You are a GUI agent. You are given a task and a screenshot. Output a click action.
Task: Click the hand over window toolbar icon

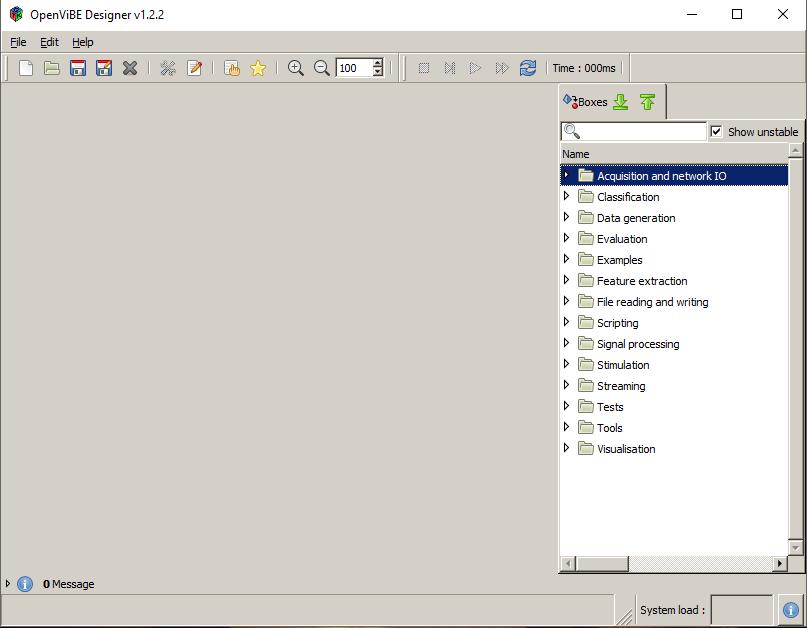[x=232, y=68]
